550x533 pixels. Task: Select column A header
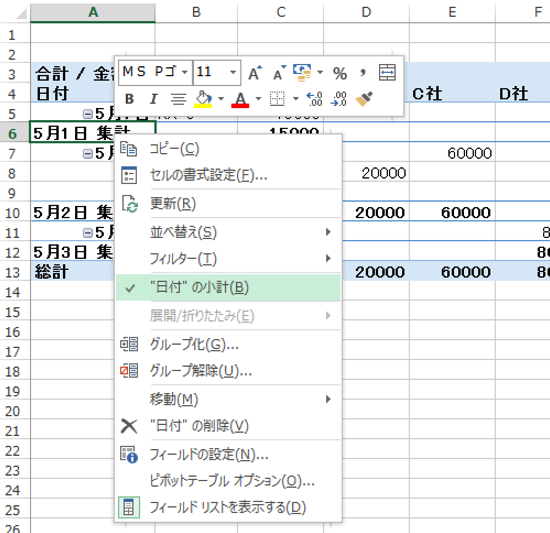pos(93,12)
